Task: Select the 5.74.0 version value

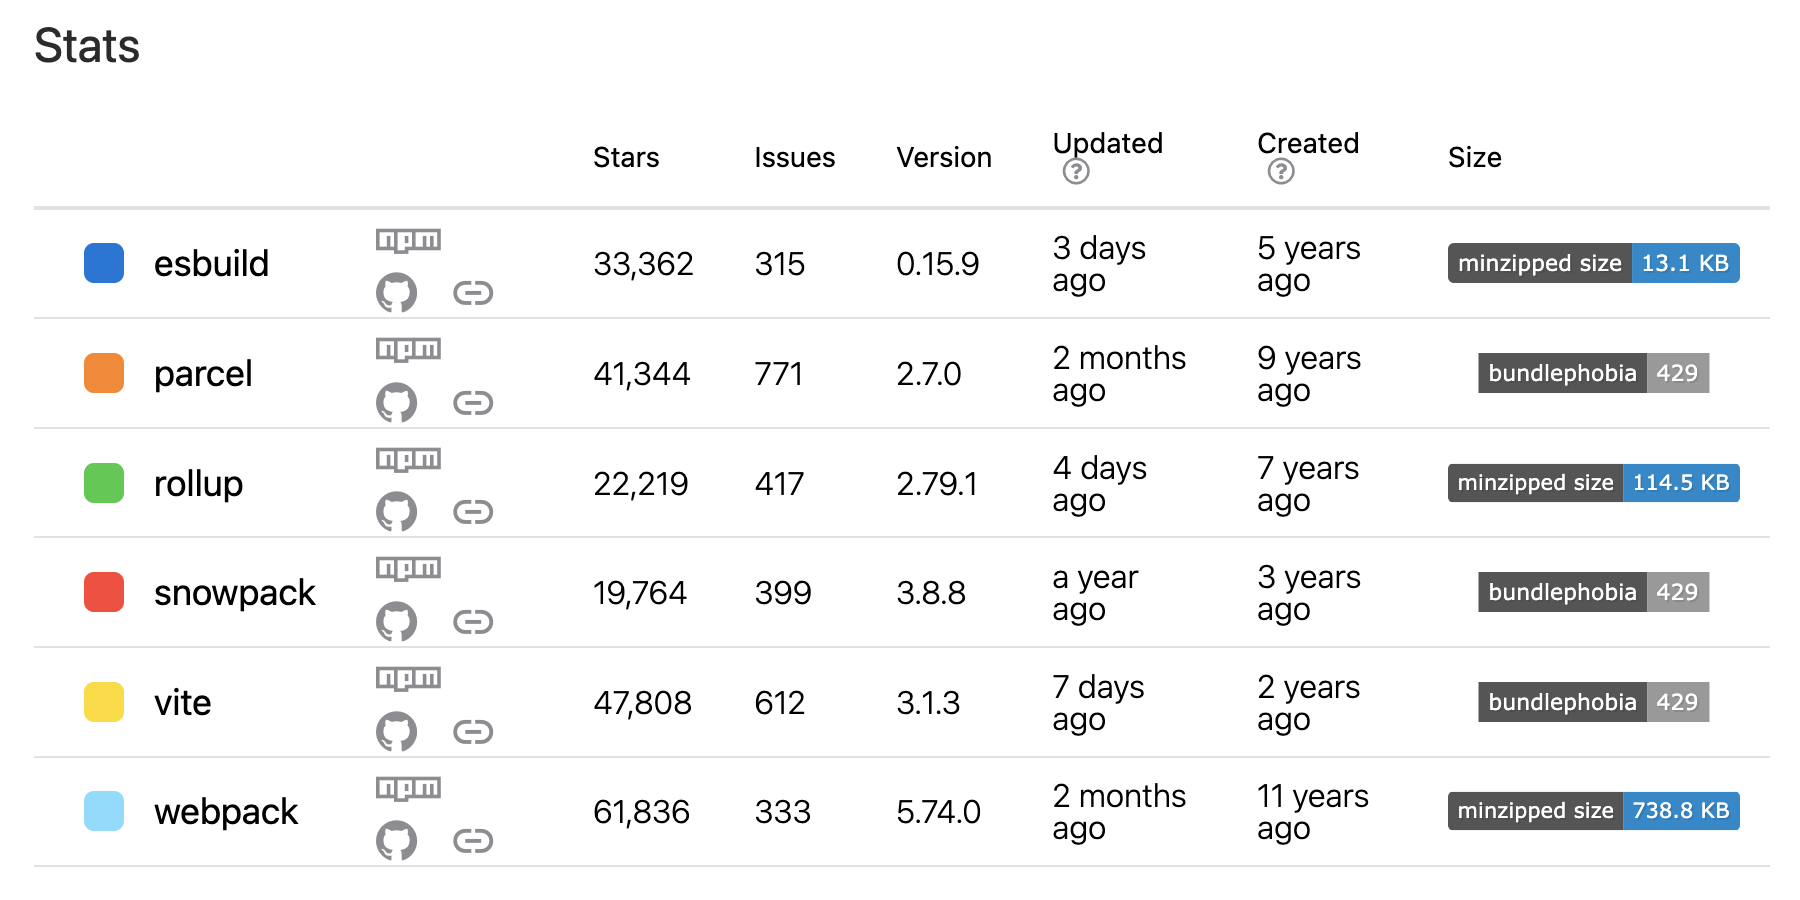Action: click(938, 812)
